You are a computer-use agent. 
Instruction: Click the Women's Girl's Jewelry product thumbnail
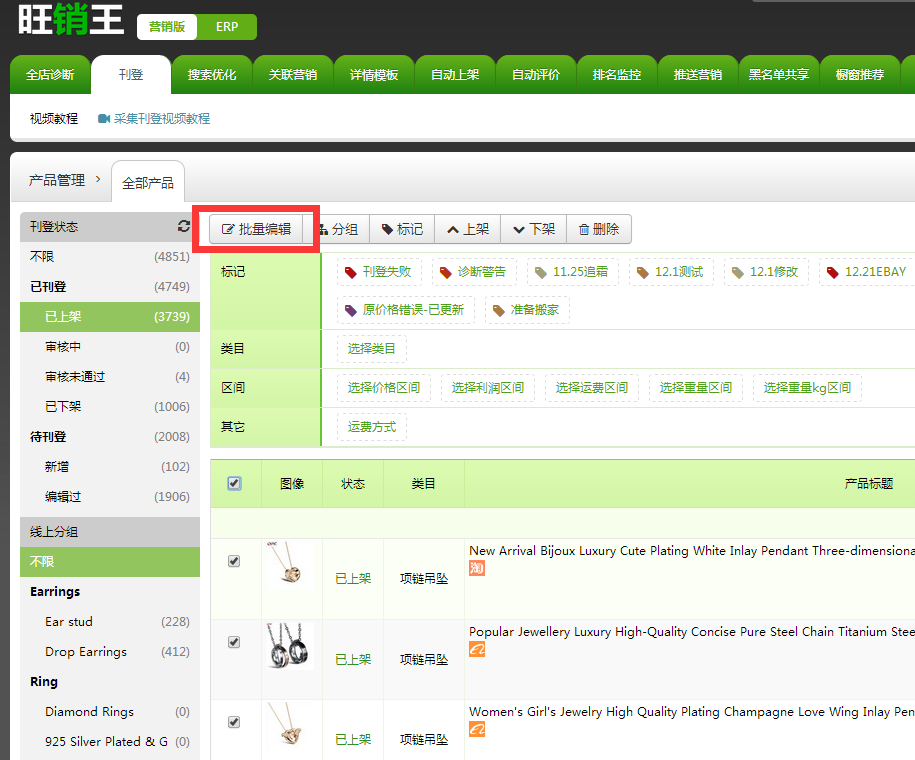(x=289, y=725)
